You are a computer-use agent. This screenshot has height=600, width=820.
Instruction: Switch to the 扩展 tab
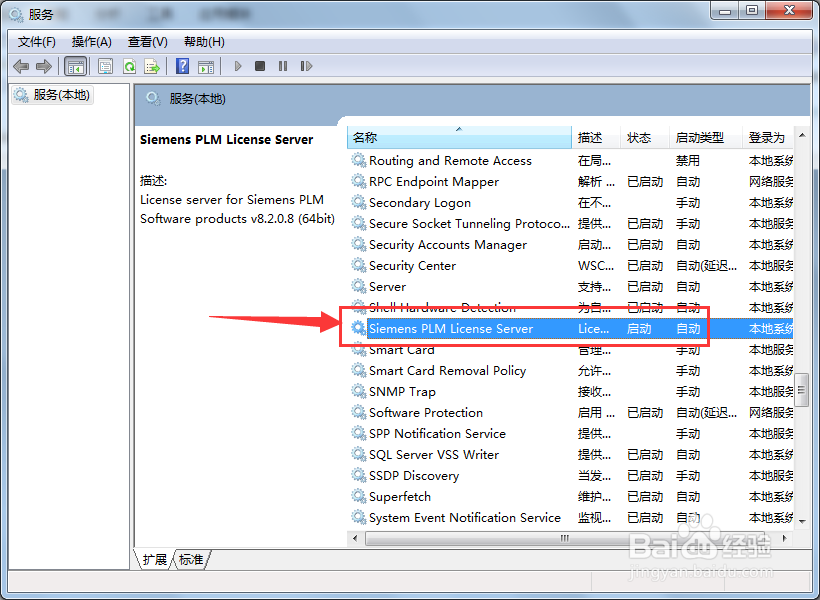pos(154,560)
